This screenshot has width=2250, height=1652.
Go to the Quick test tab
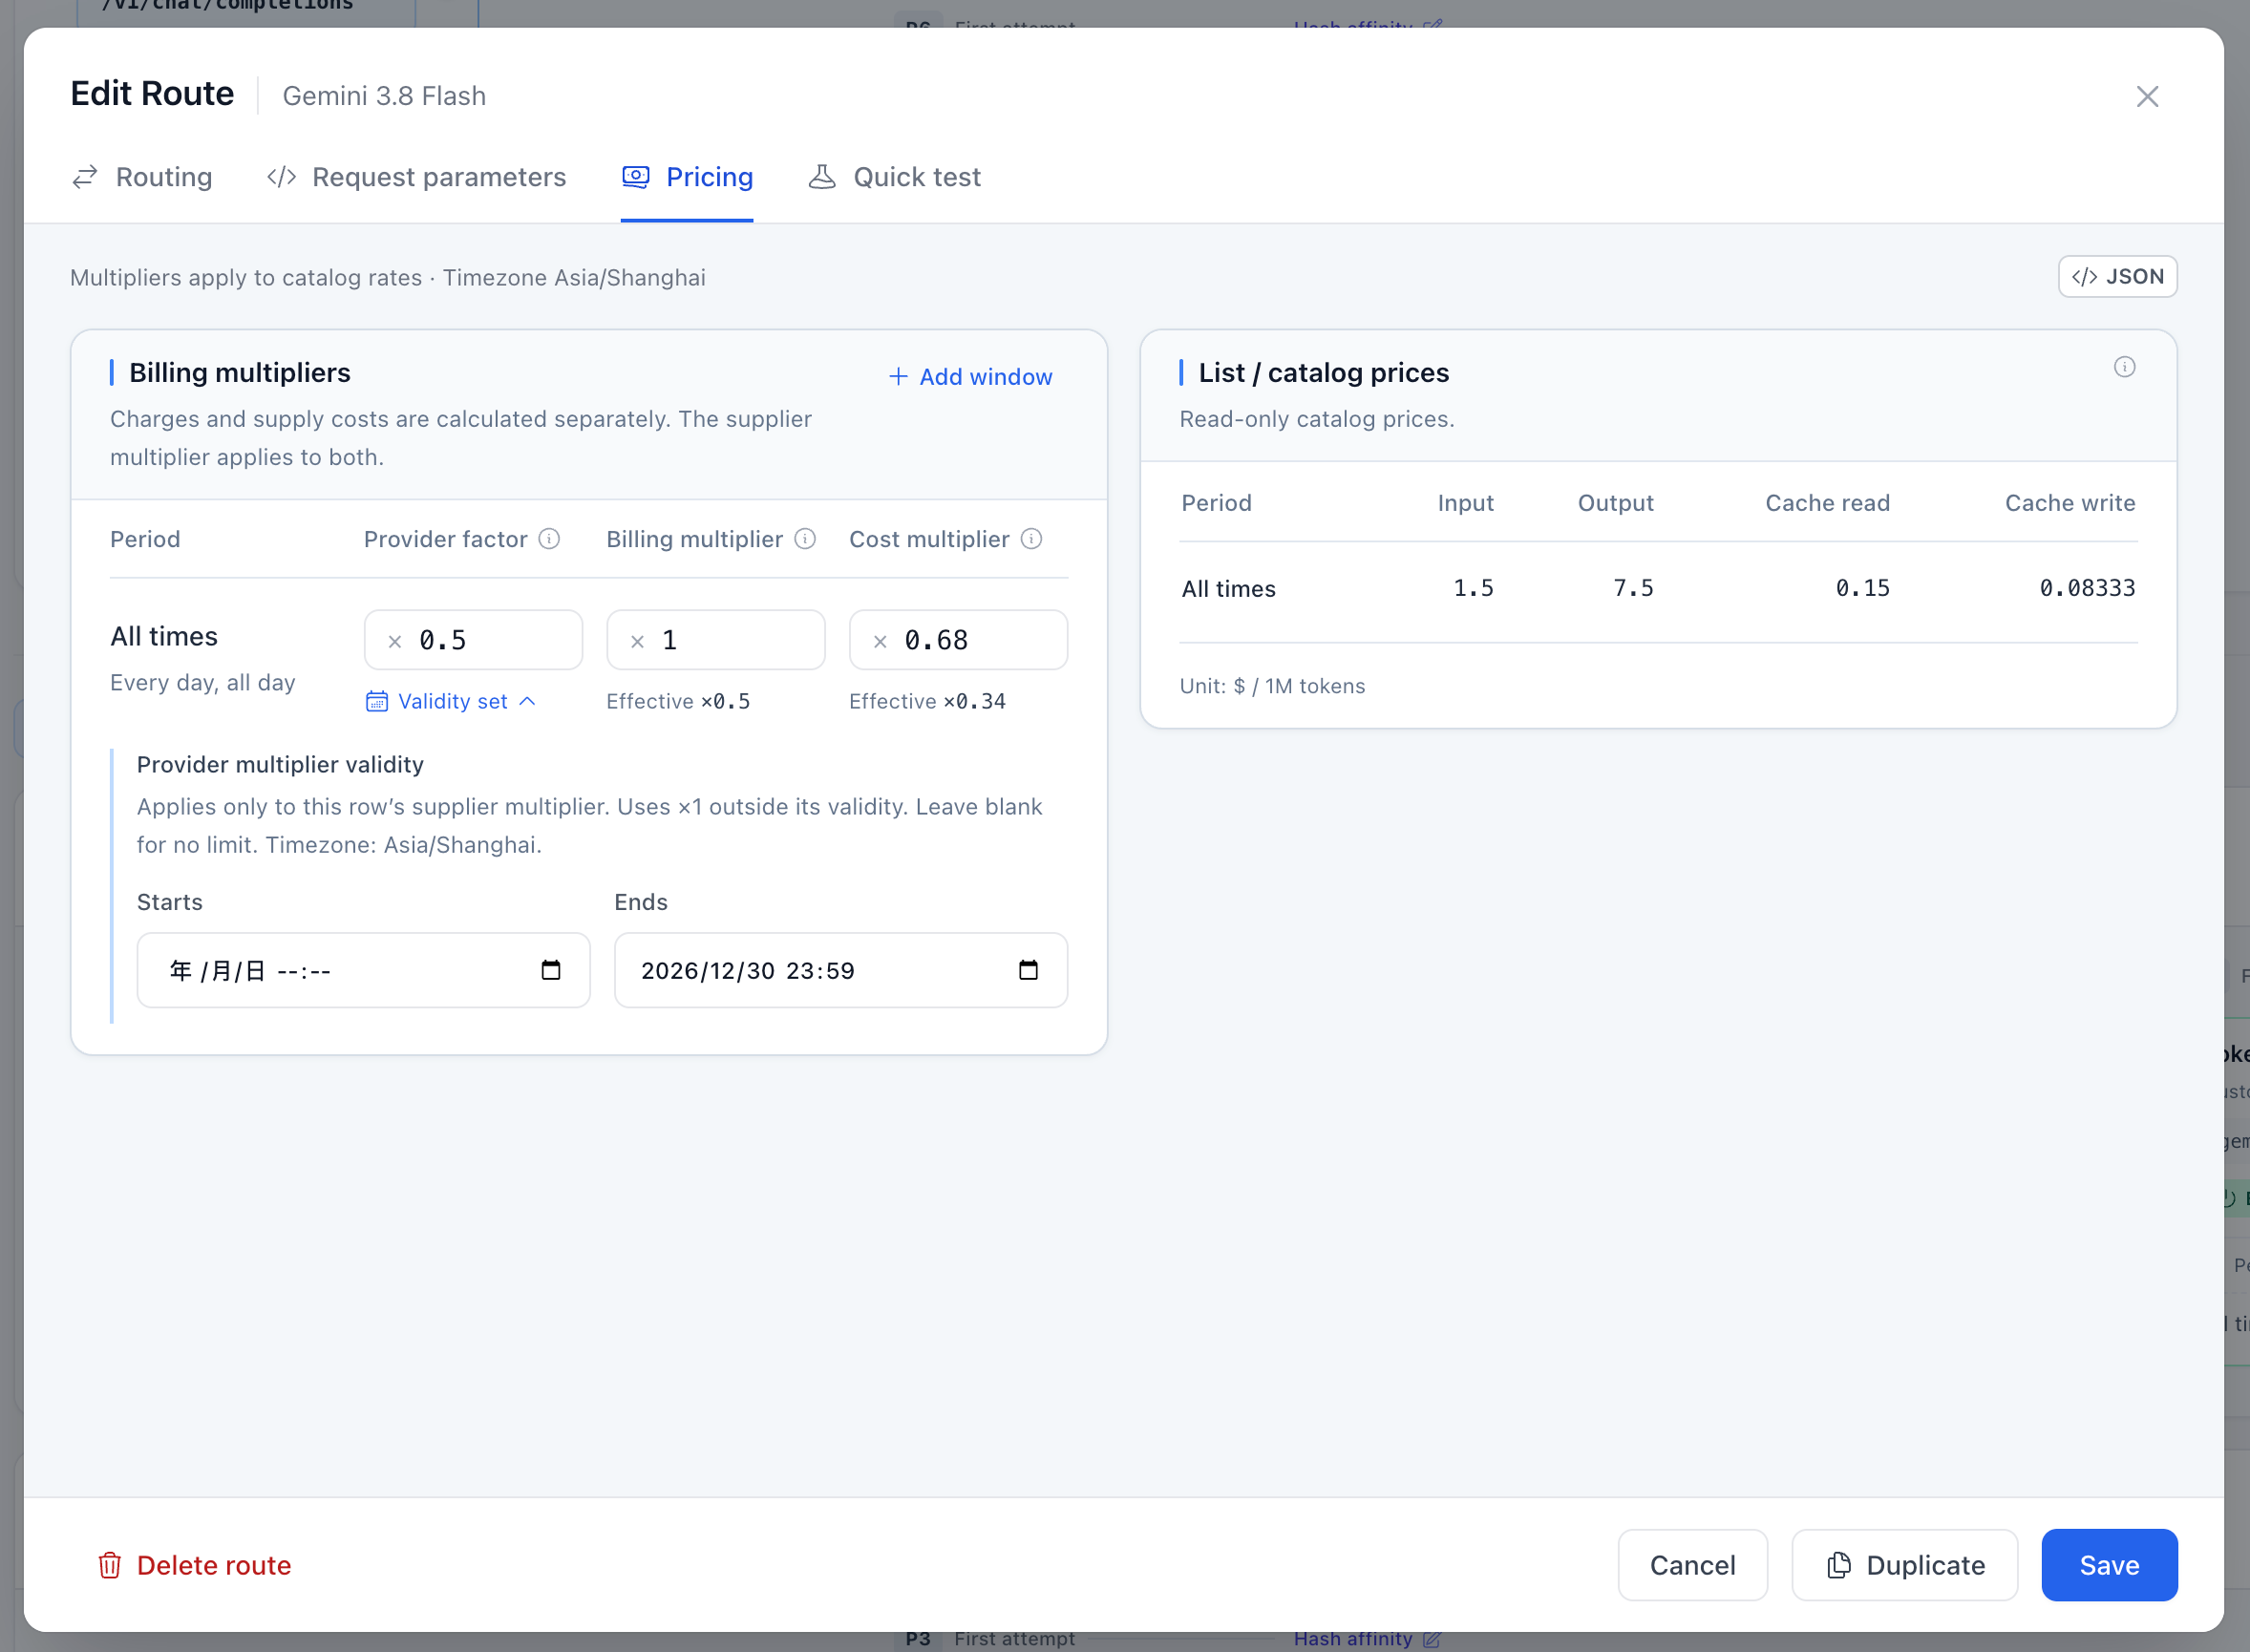click(894, 177)
